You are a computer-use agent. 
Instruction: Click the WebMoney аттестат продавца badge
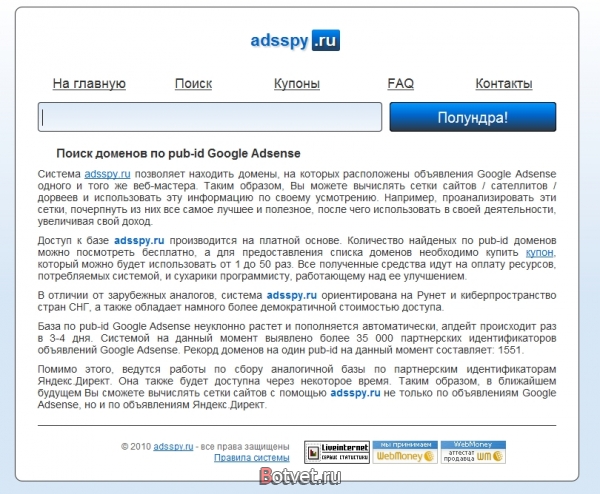[473, 452]
